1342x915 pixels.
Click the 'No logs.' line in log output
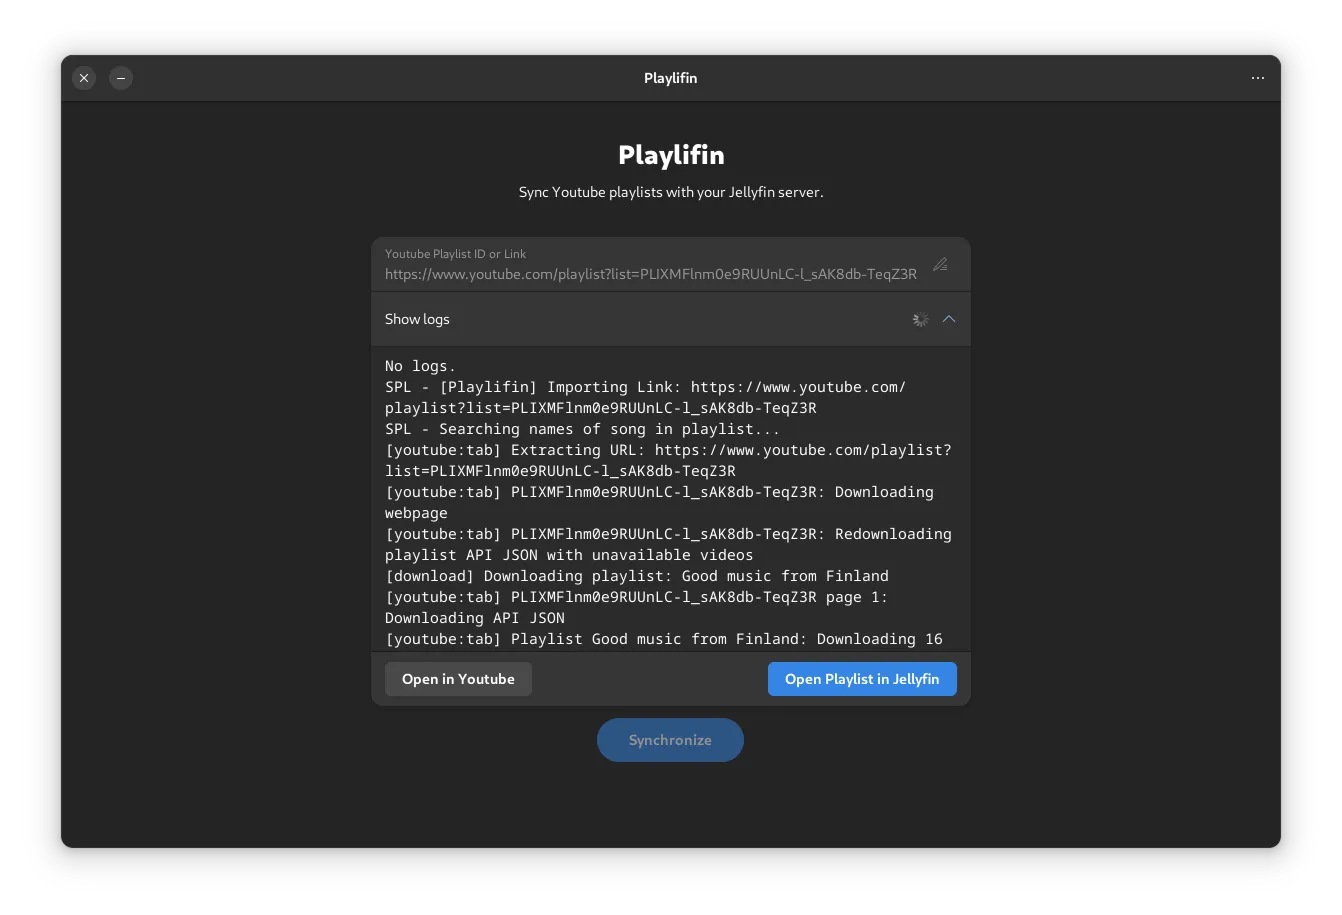click(x=420, y=366)
